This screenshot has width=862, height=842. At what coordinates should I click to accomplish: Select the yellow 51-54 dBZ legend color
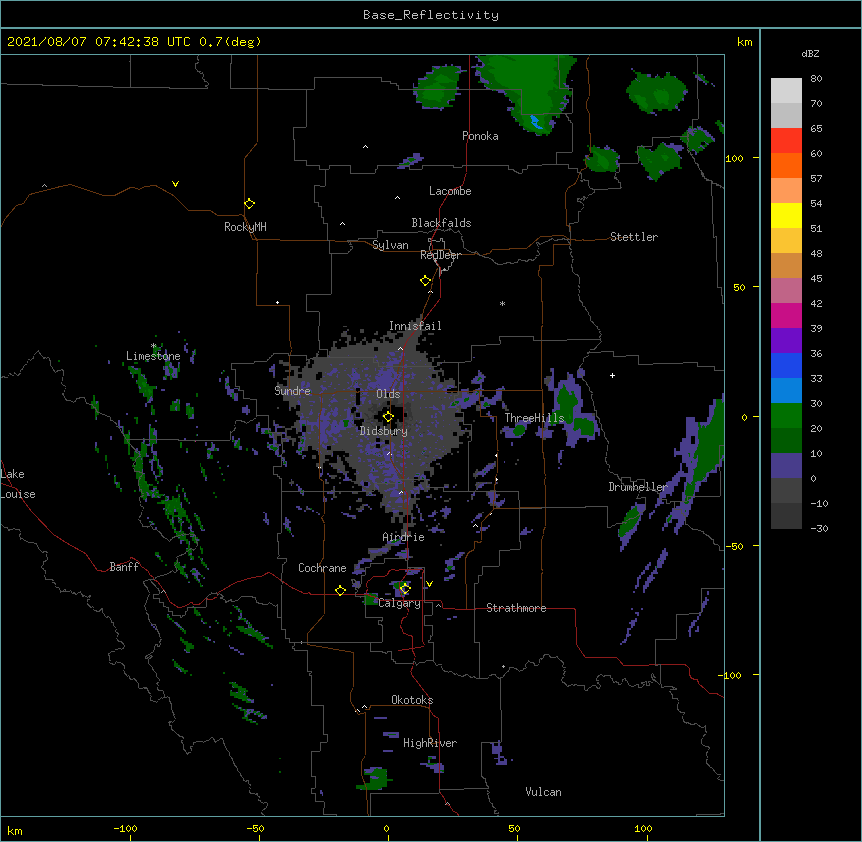(786, 215)
